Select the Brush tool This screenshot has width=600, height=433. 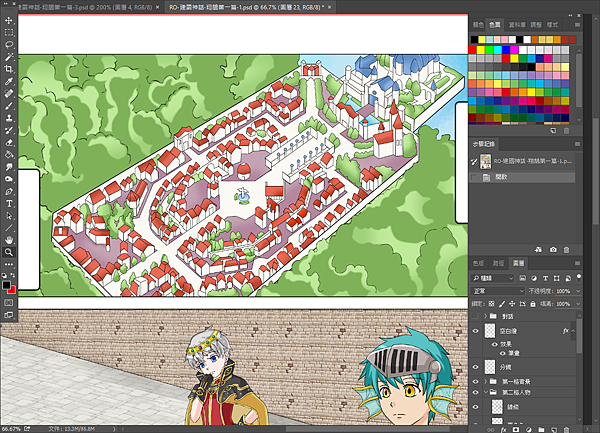(x=9, y=106)
